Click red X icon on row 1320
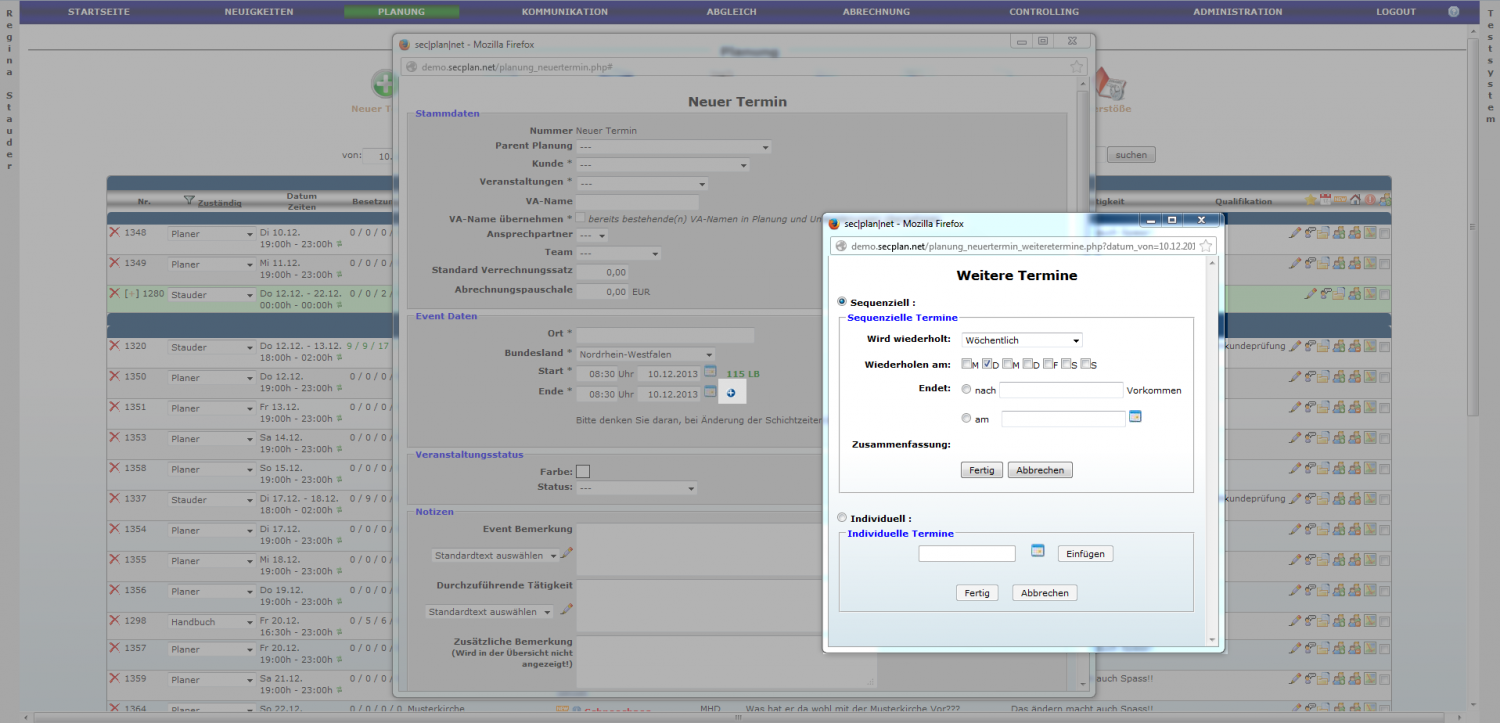The width and height of the screenshot is (1500, 723). tap(114, 346)
